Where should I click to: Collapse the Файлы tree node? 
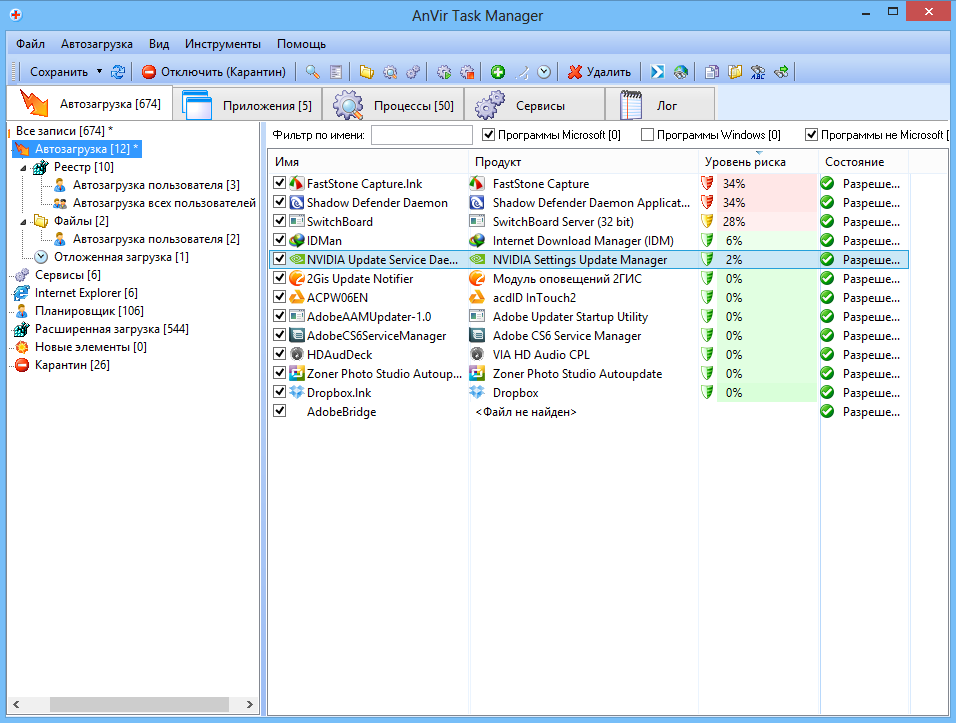tap(22, 221)
